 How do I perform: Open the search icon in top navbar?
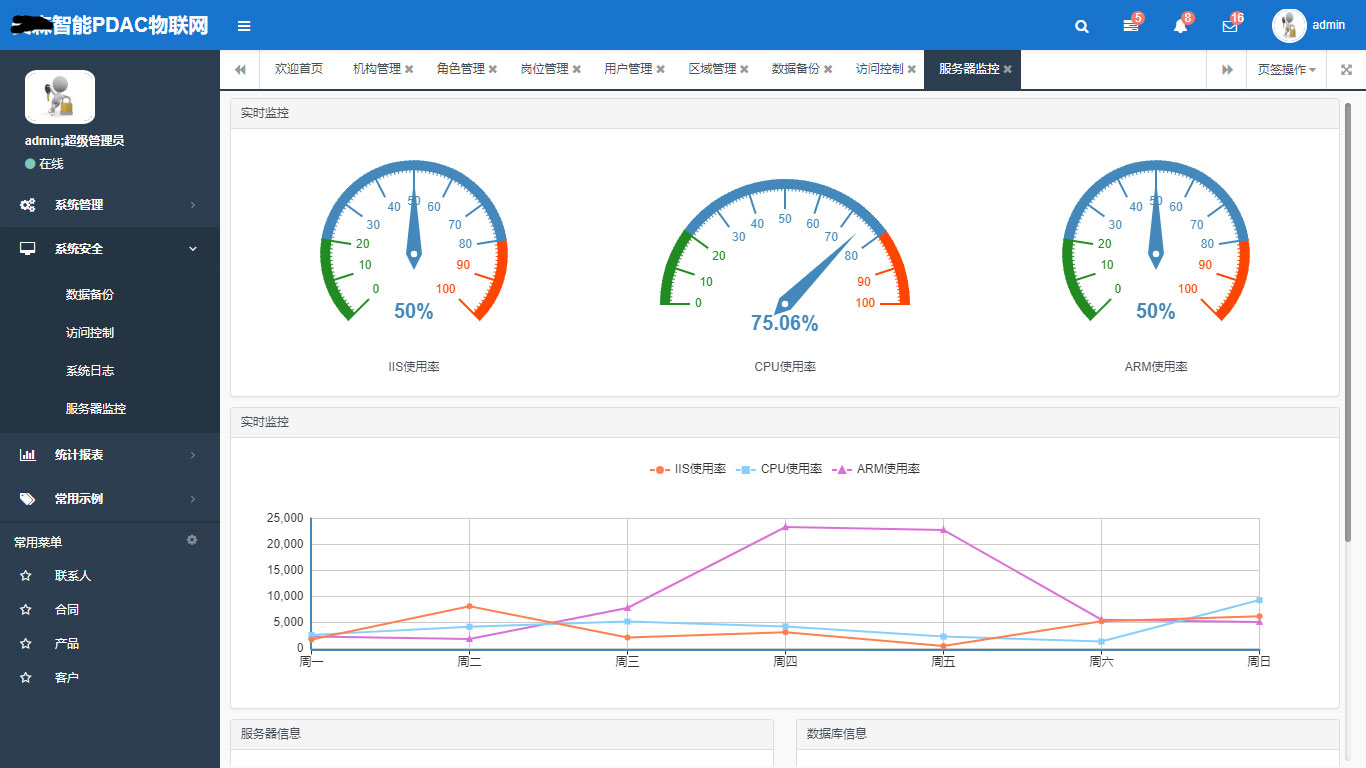(x=1081, y=26)
